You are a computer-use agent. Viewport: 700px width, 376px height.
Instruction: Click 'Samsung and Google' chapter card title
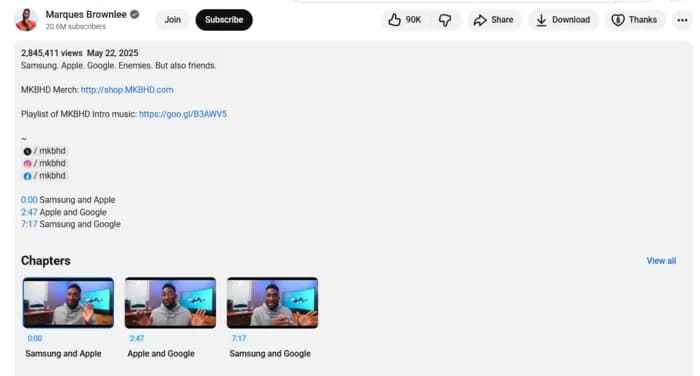coord(270,353)
